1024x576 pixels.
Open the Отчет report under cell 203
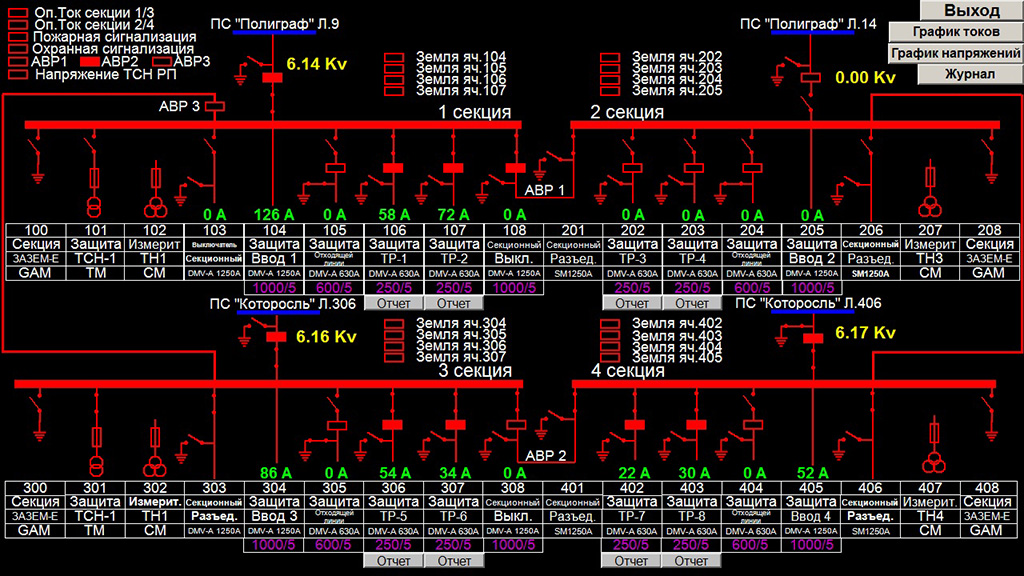pos(692,303)
